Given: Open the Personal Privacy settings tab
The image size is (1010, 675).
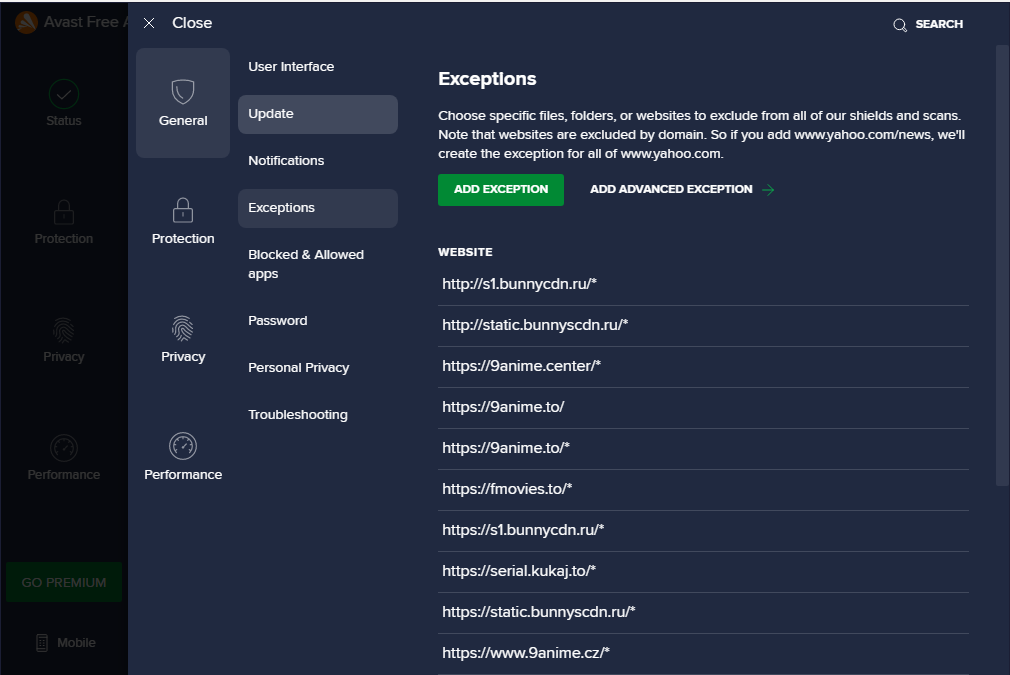Looking at the screenshot, I should pyautogui.click(x=318, y=368).
